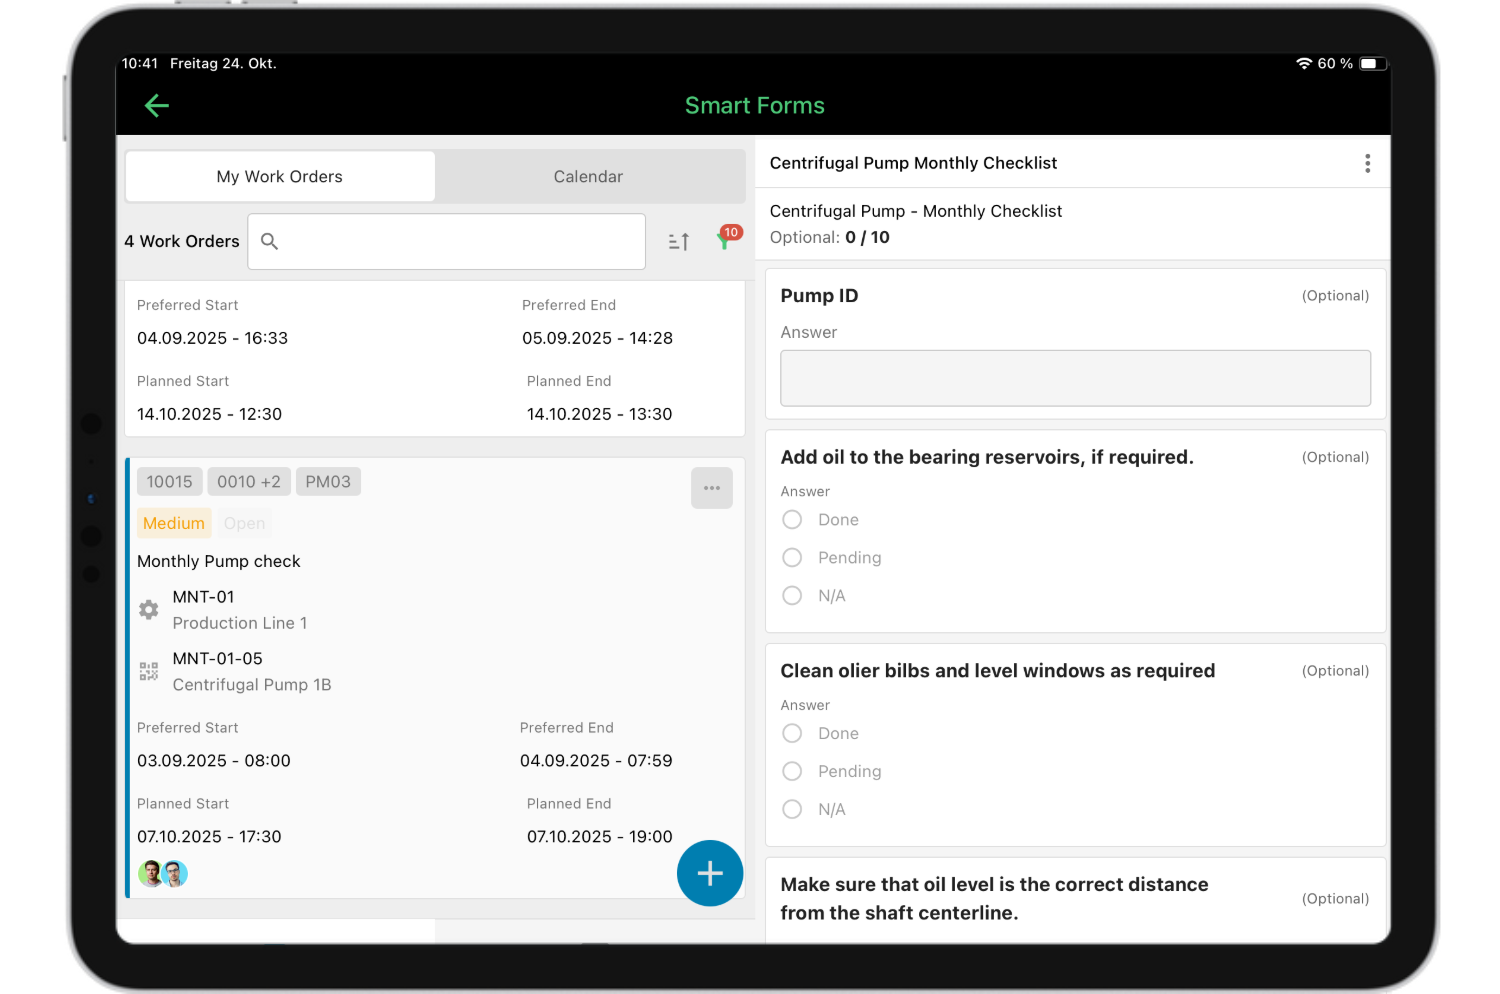
Task: Open the kebab menu on Centrifugal Pump Monthly Checklist
Action: click(1367, 163)
